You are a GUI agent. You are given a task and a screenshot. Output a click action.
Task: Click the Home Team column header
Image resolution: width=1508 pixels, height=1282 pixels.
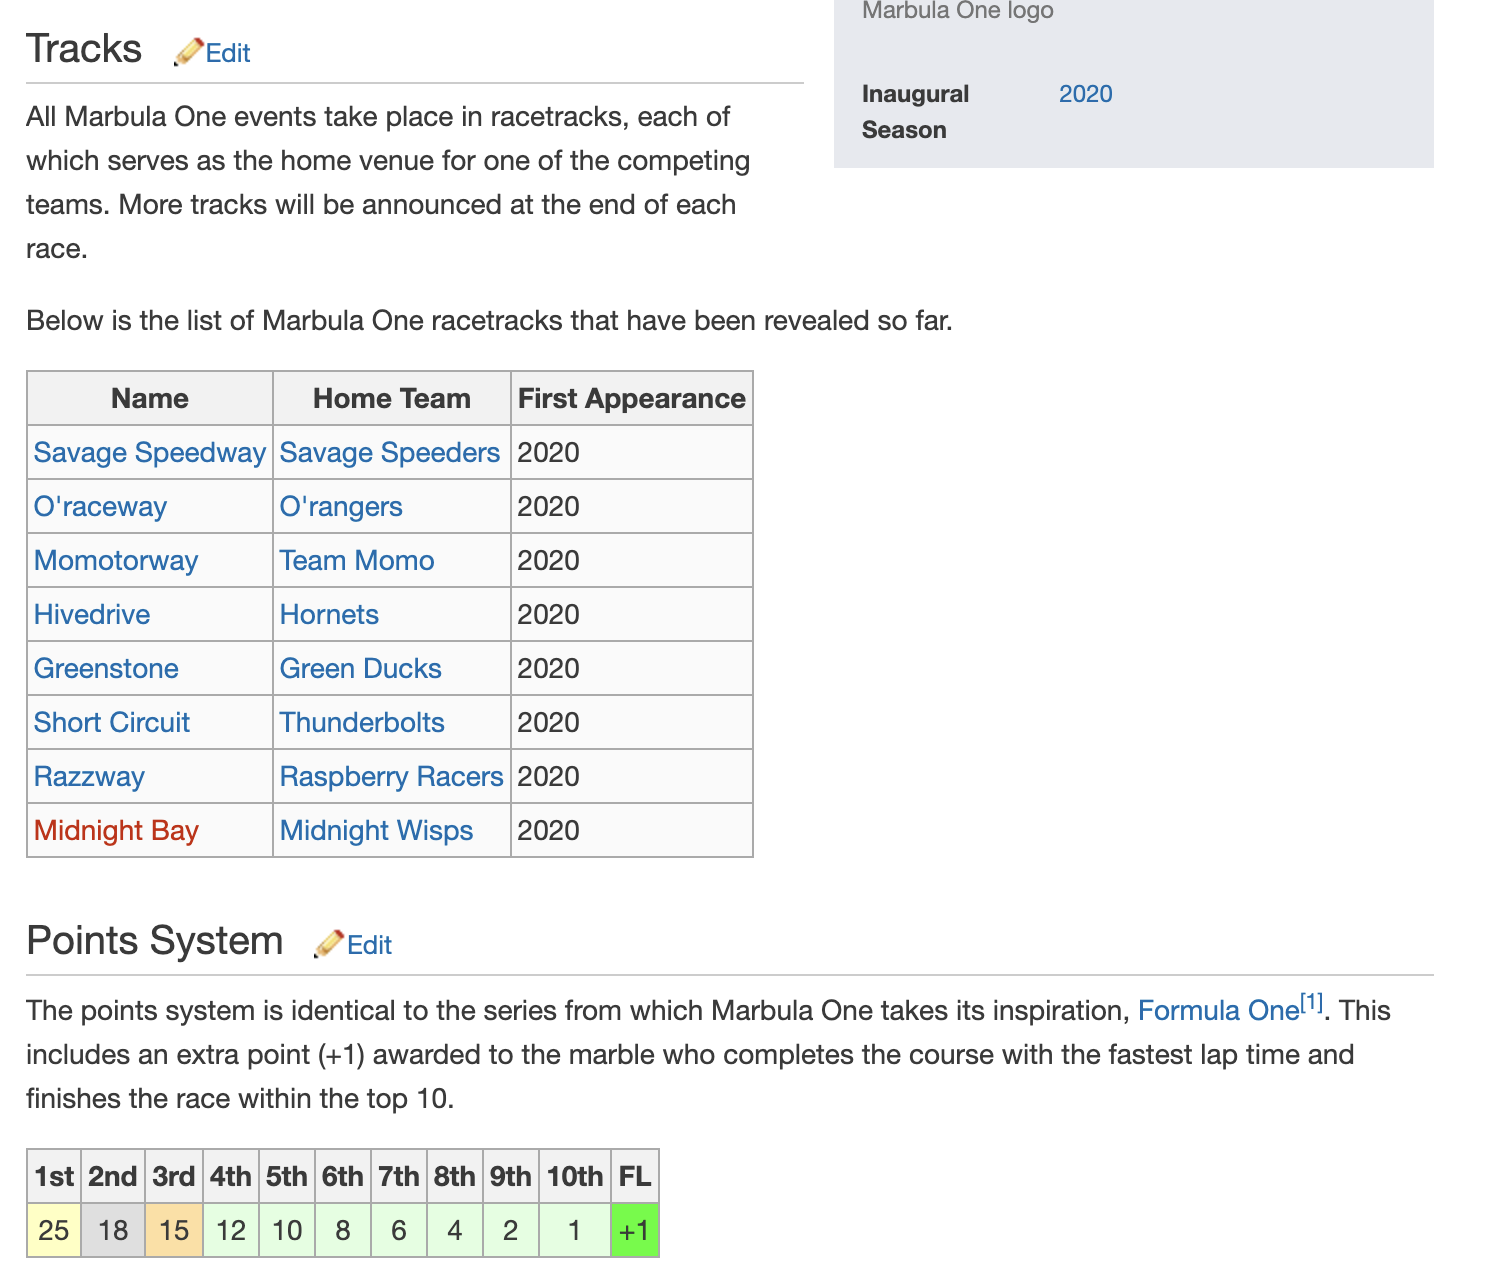coord(392,398)
